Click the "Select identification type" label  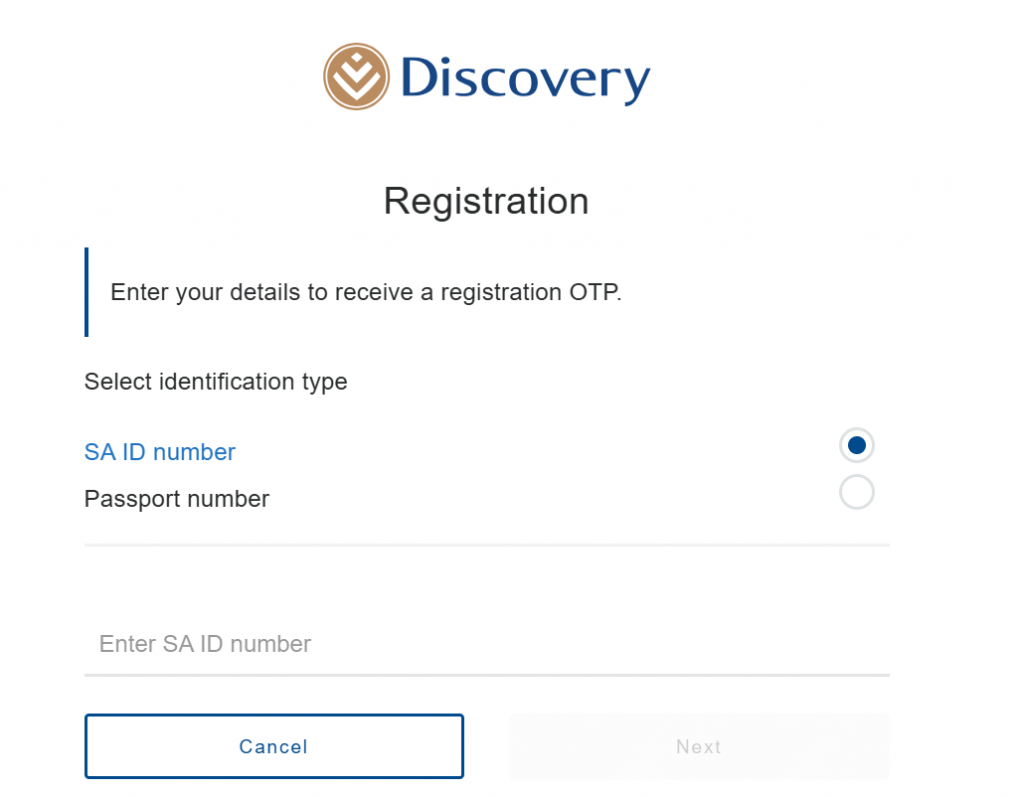click(x=216, y=382)
